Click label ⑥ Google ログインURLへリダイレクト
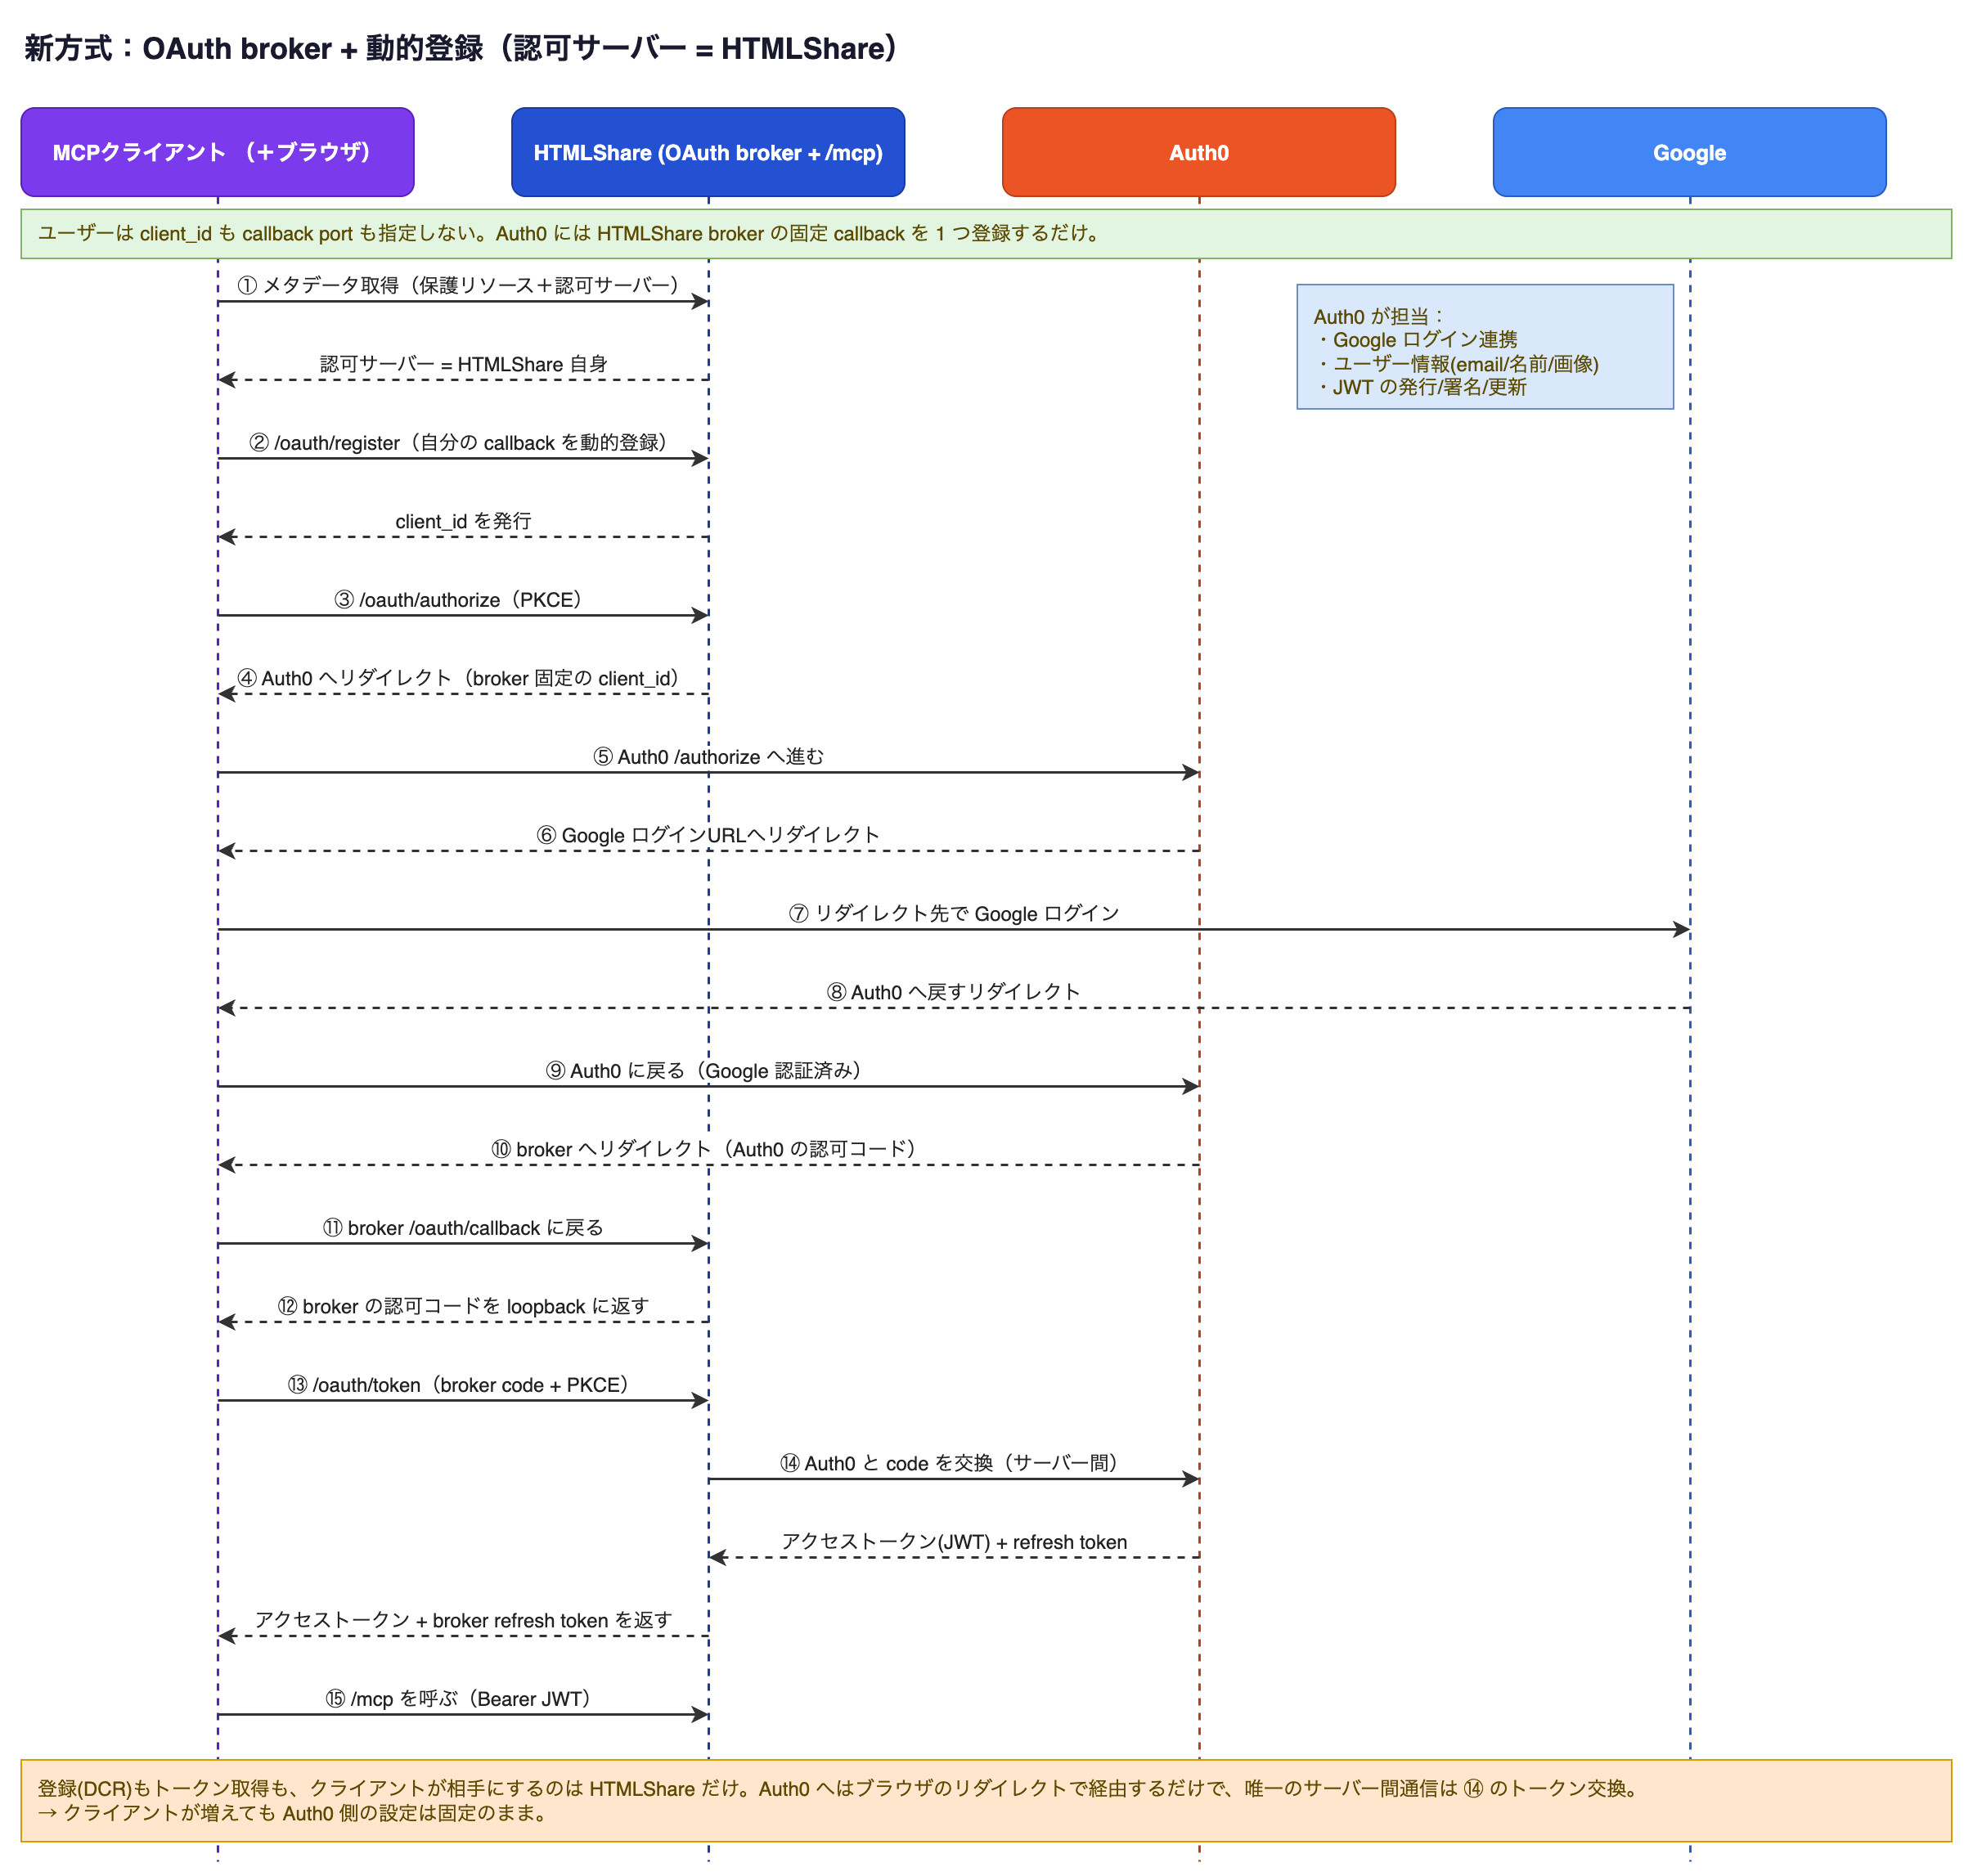 coord(708,835)
